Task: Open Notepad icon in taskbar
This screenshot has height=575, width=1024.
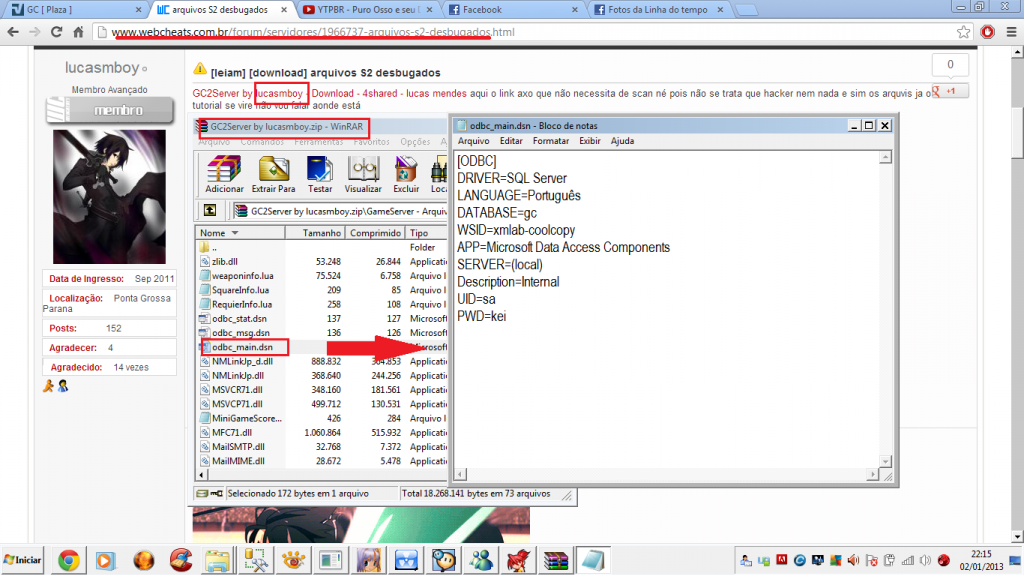Action: click(592, 561)
